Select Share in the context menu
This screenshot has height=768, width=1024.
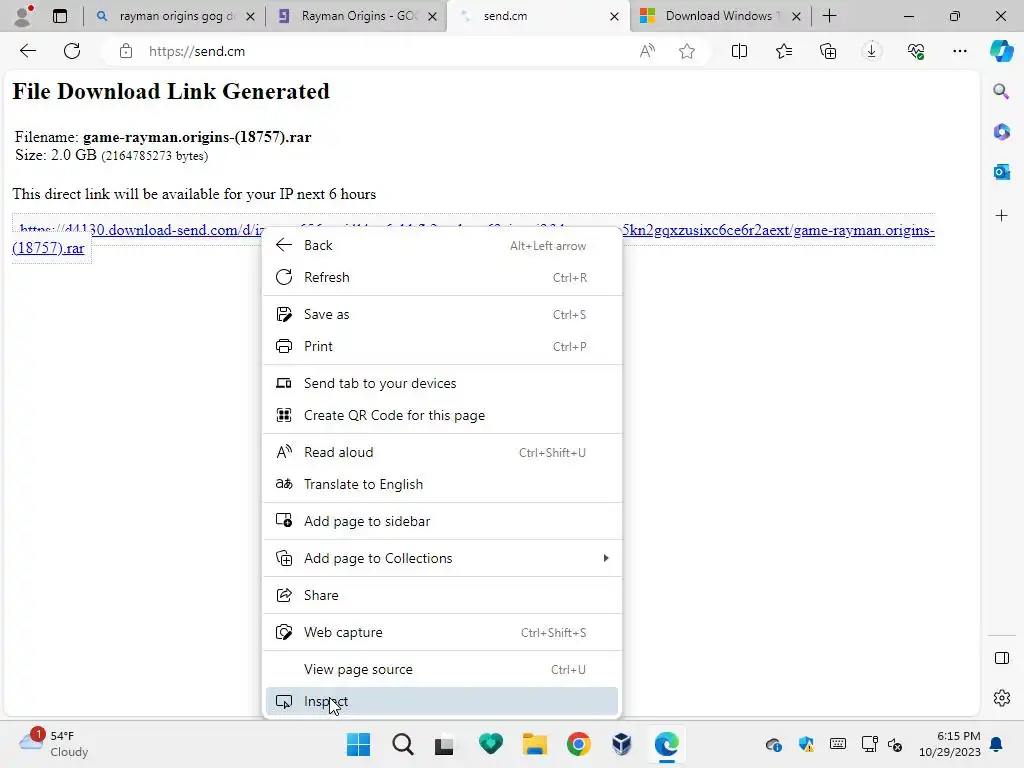tap(442, 595)
